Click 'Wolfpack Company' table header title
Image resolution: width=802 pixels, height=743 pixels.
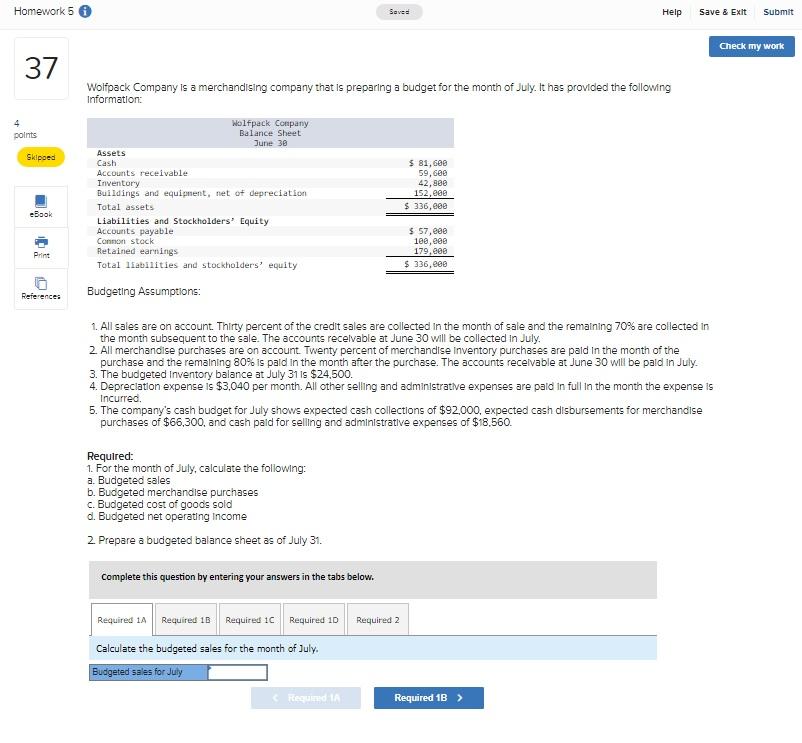[270, 123]
